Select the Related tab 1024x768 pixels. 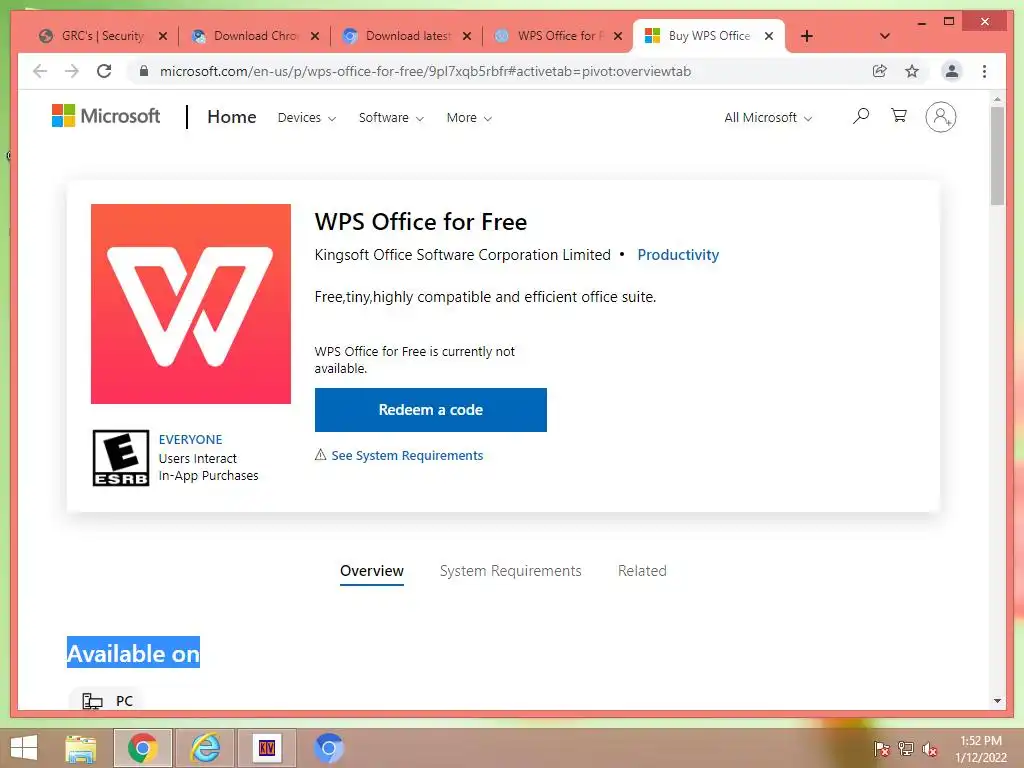click(642, 571)
